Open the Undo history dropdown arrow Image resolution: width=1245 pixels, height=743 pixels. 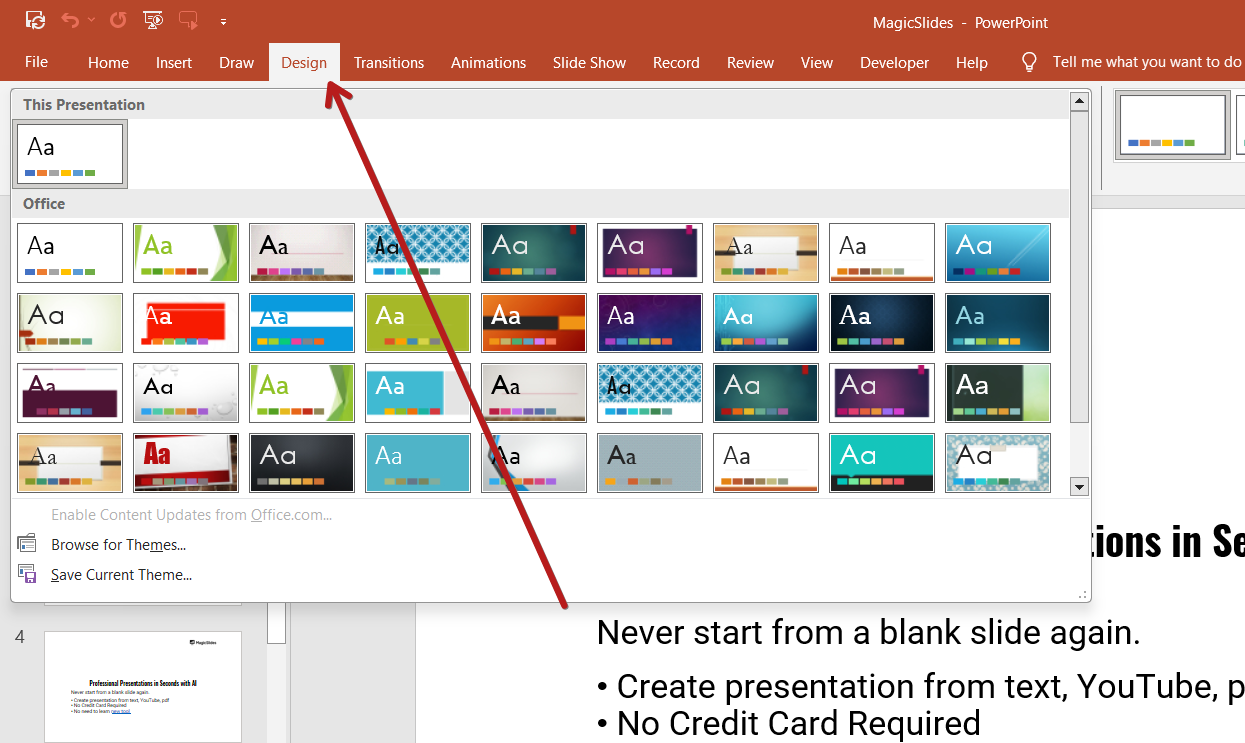point(92,19)
